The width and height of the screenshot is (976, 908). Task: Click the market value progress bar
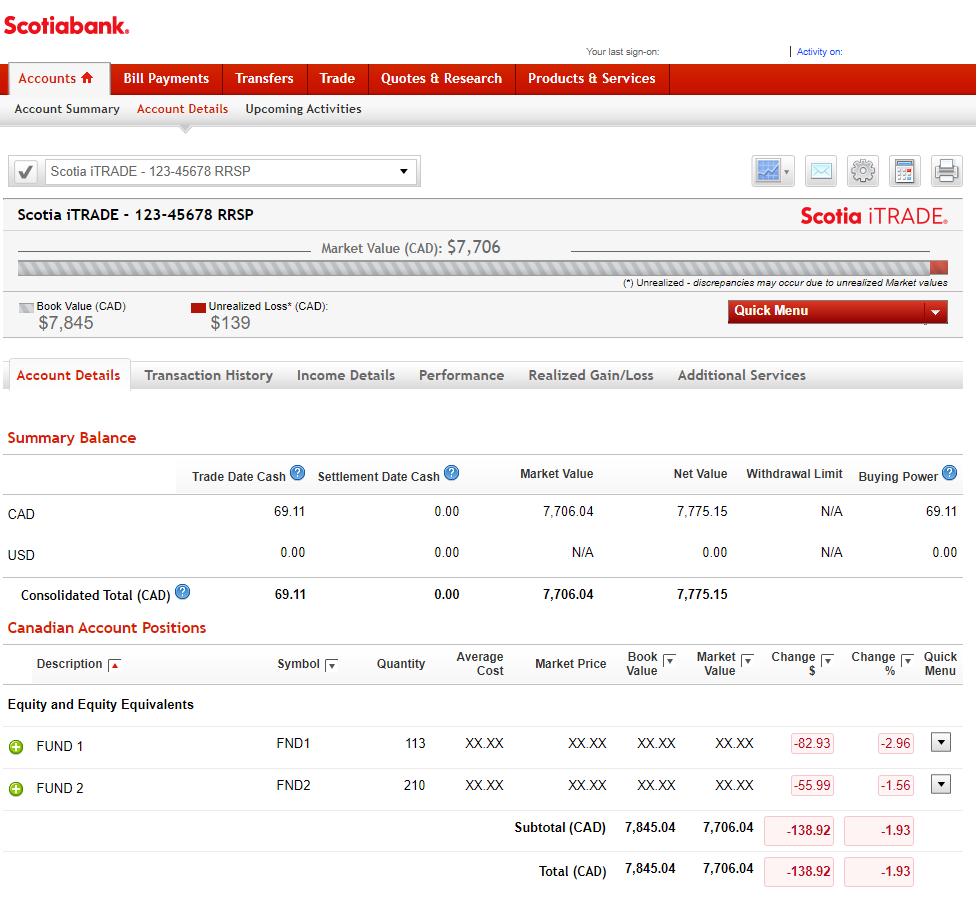483,268
